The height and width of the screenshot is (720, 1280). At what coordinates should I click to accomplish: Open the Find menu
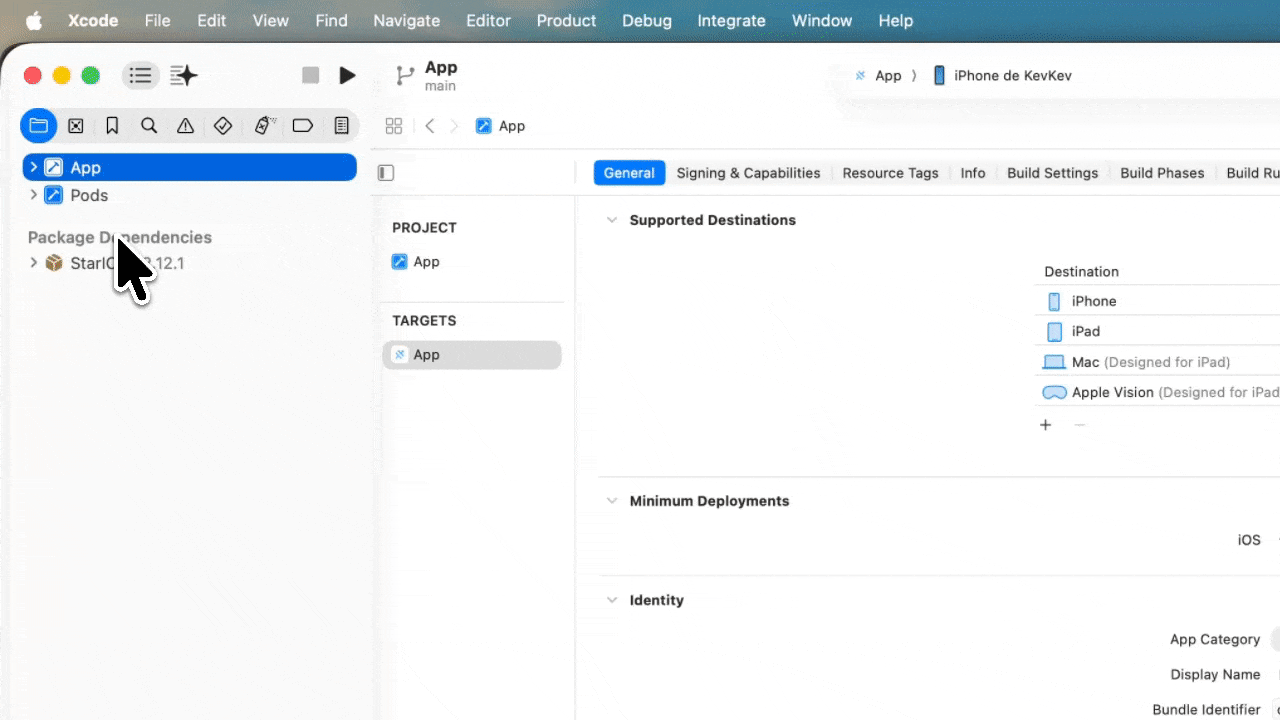coord(331,20)
